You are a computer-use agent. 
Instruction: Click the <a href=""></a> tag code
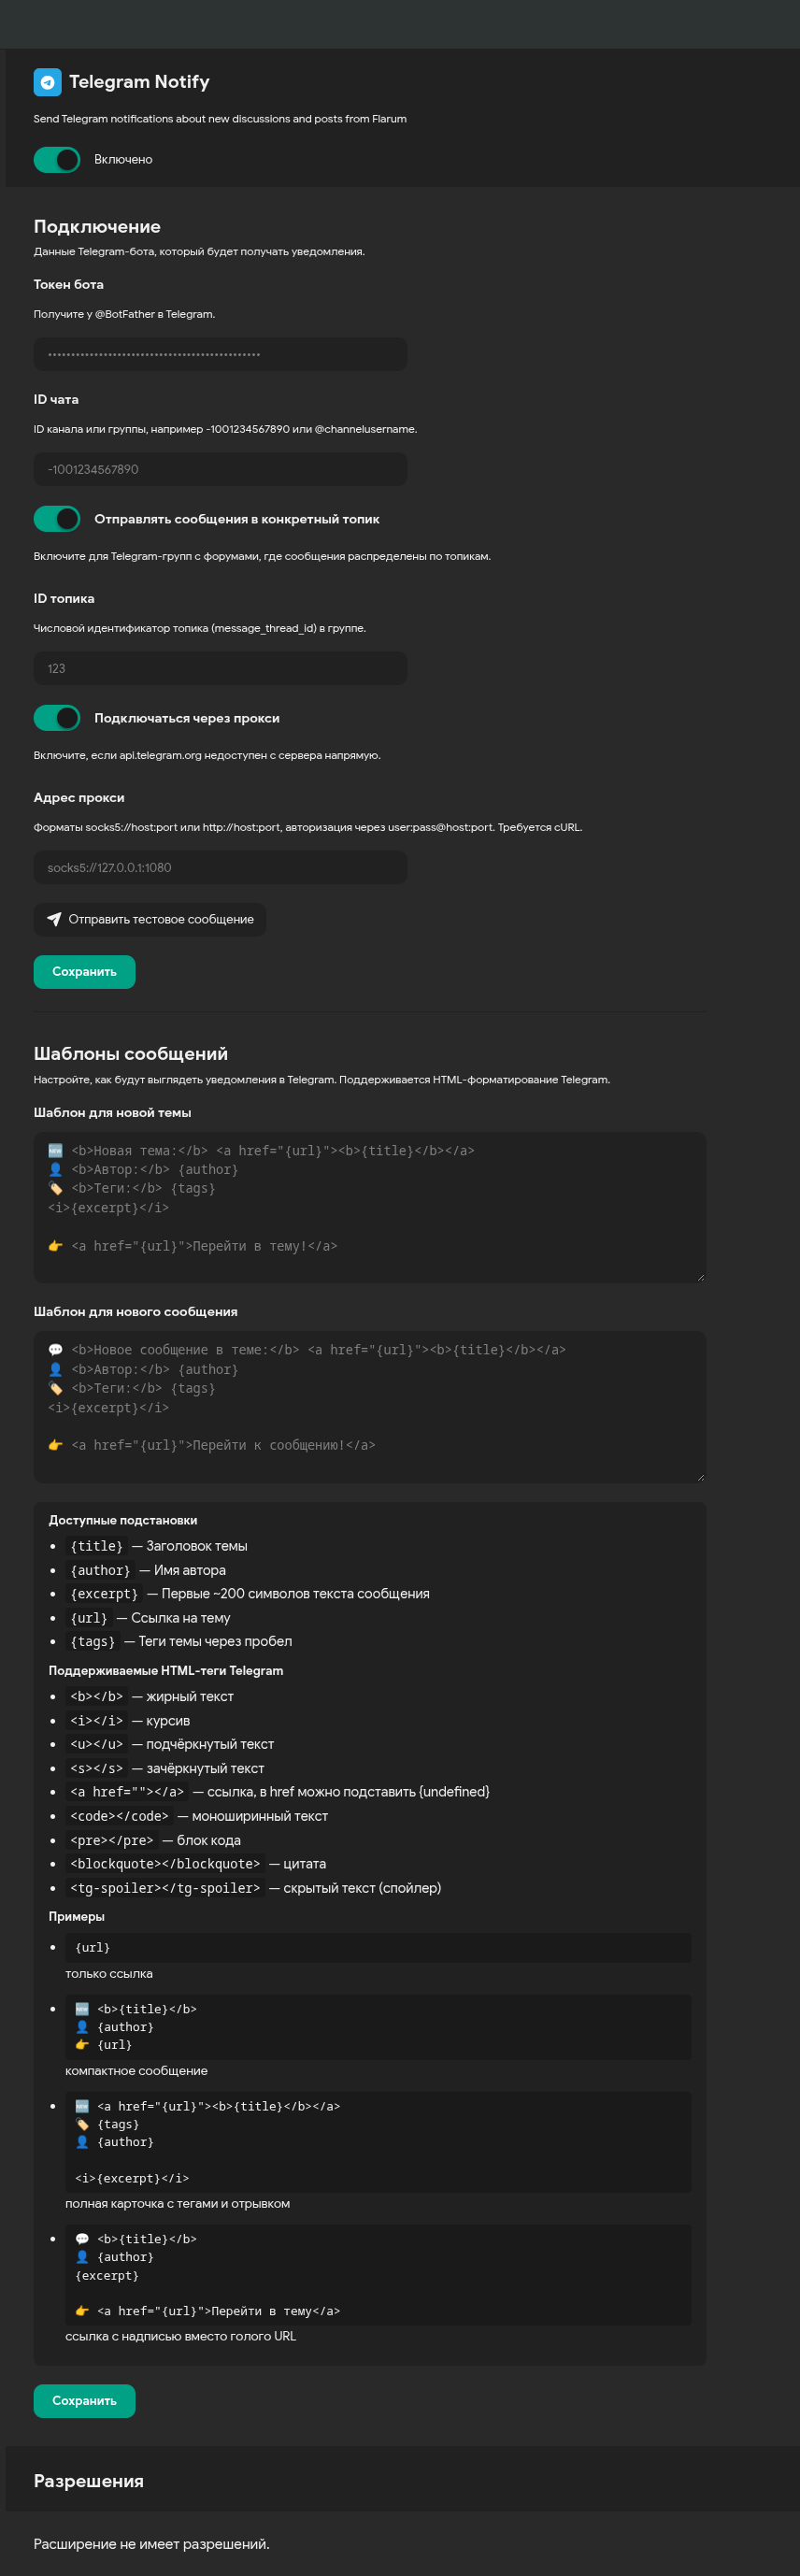pyautogui.click(x=127, y=1792)
